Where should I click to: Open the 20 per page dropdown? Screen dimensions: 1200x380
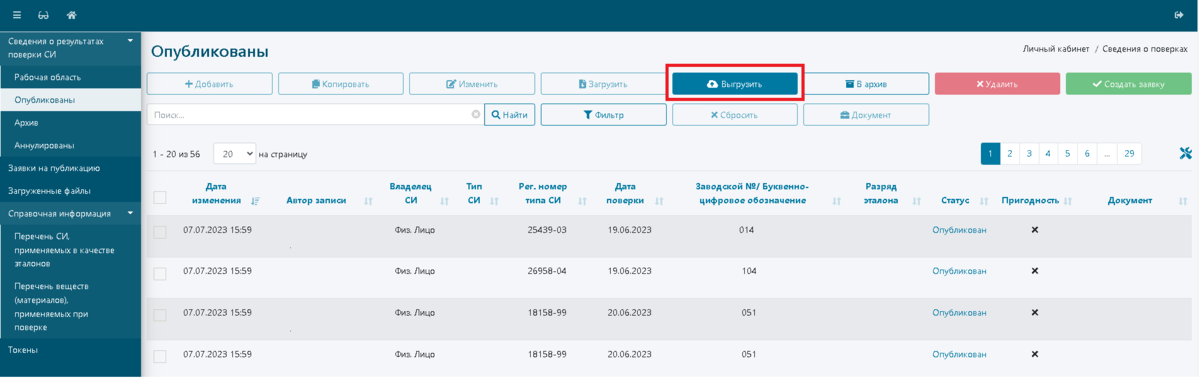point(235,154)
